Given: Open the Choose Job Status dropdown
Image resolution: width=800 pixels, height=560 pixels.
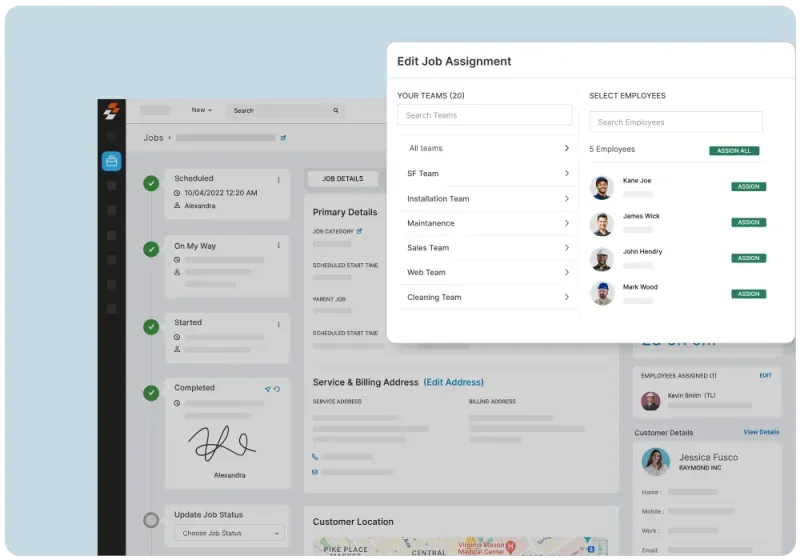Looking at the screenshot, I should (228, 533).
